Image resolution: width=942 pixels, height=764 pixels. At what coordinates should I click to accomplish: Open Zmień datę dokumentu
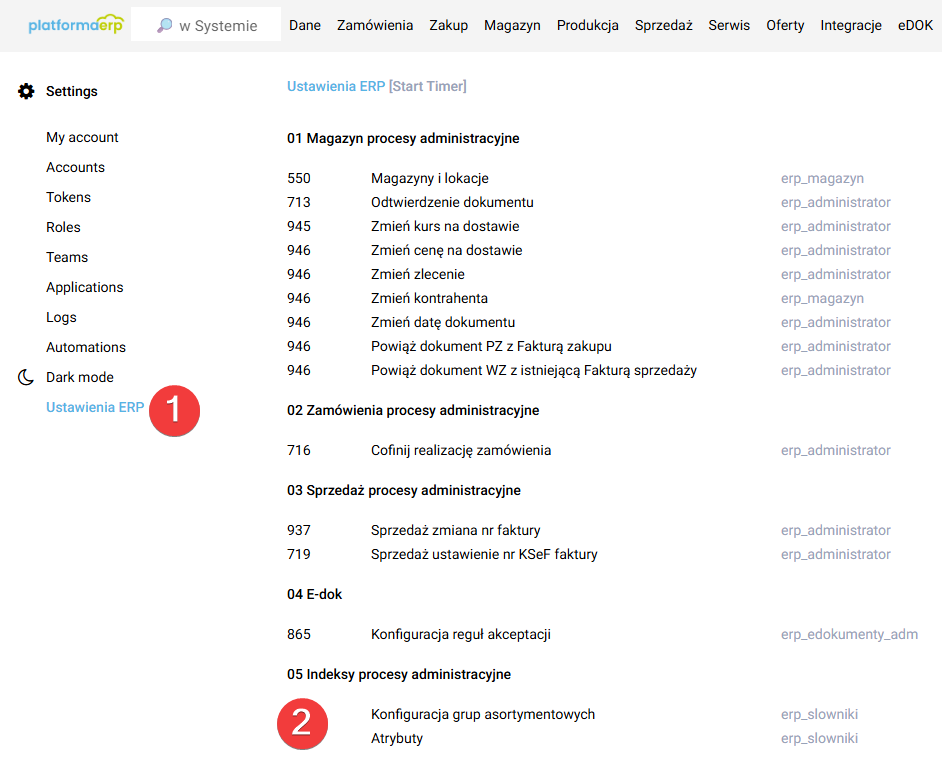pos(443,323)
